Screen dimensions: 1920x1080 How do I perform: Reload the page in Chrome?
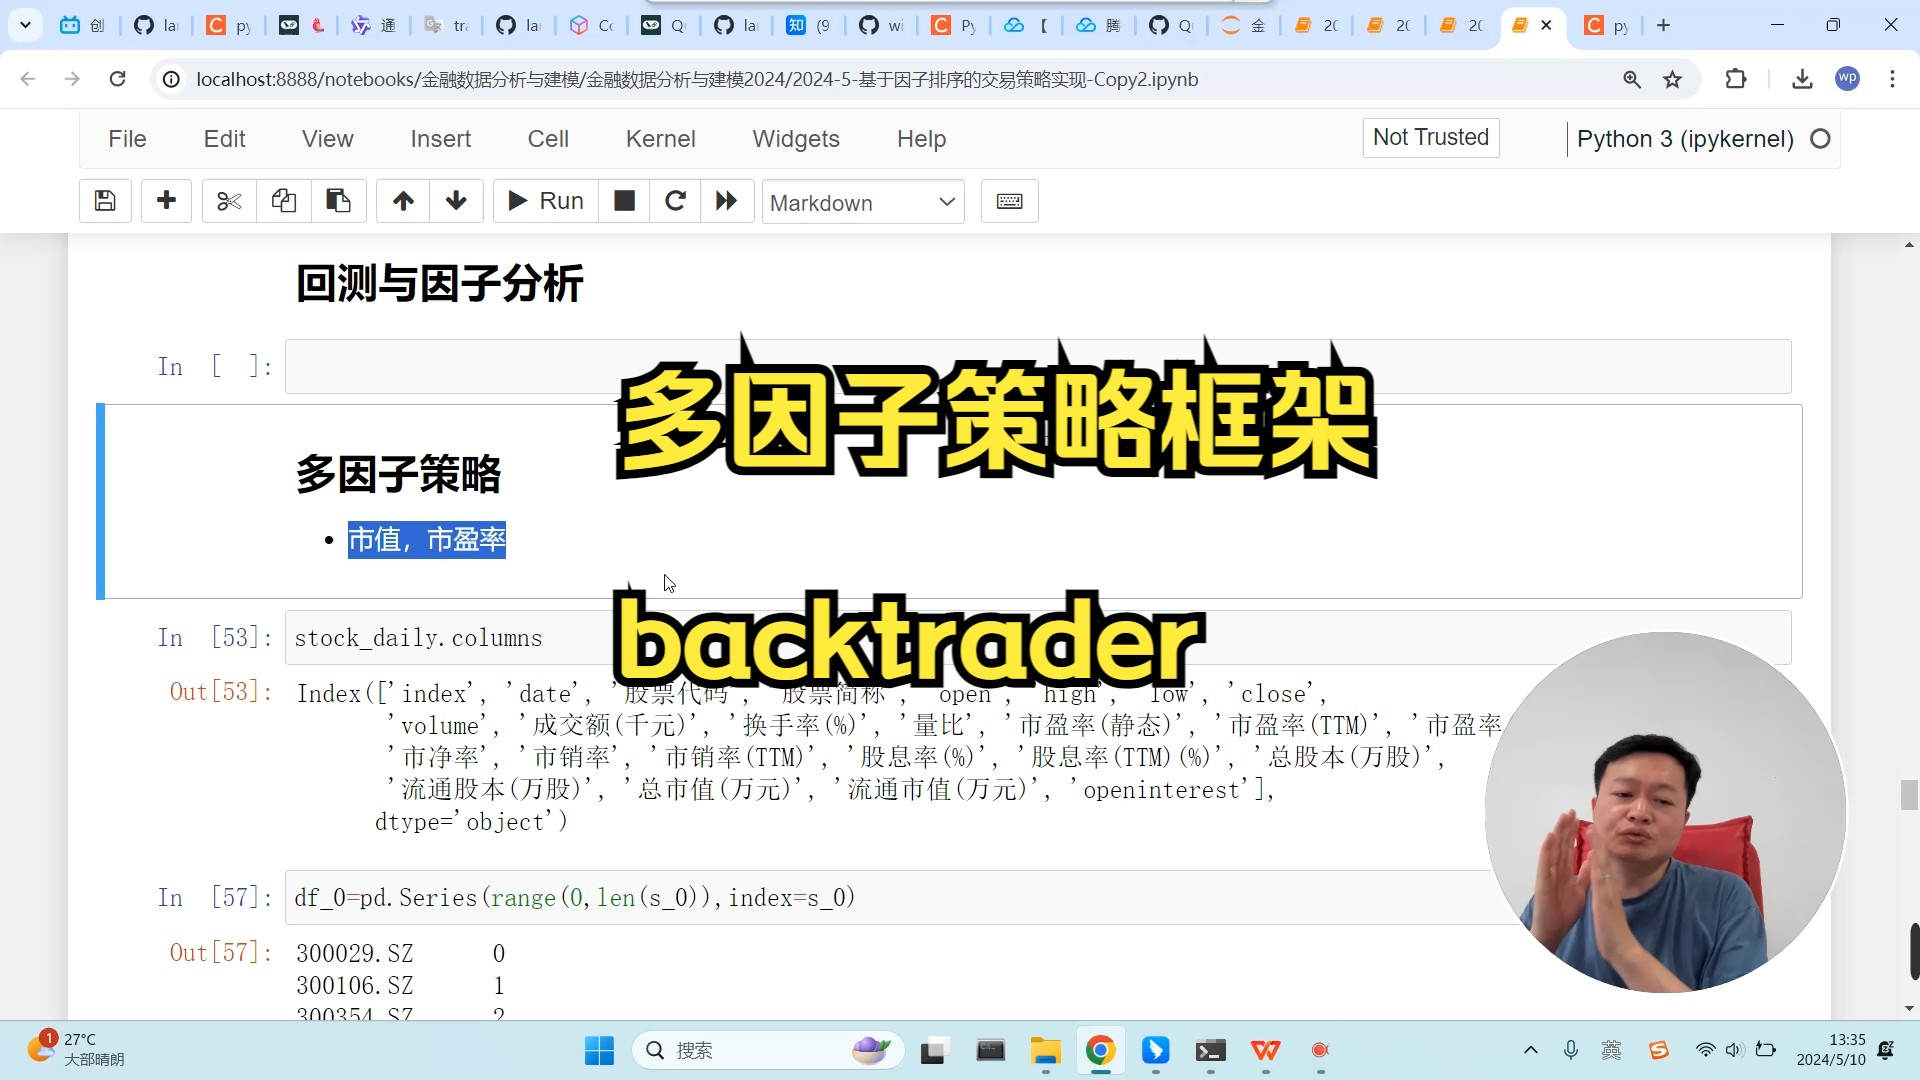(x=117, y=79)
